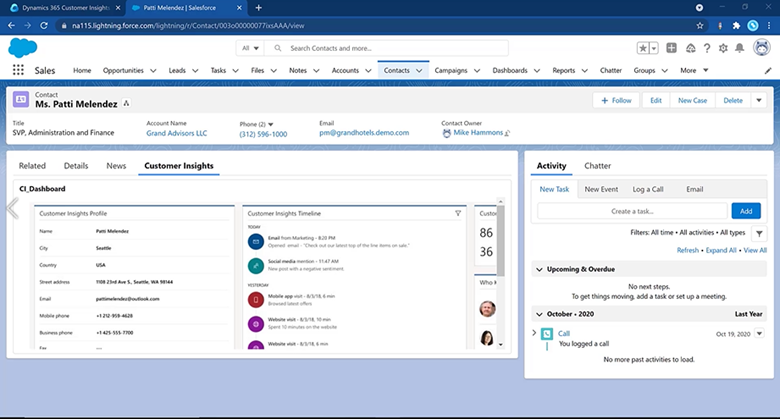Expand the Leads nav dropdown
Viewport: 780px width, 419px height.
point(195,71)
